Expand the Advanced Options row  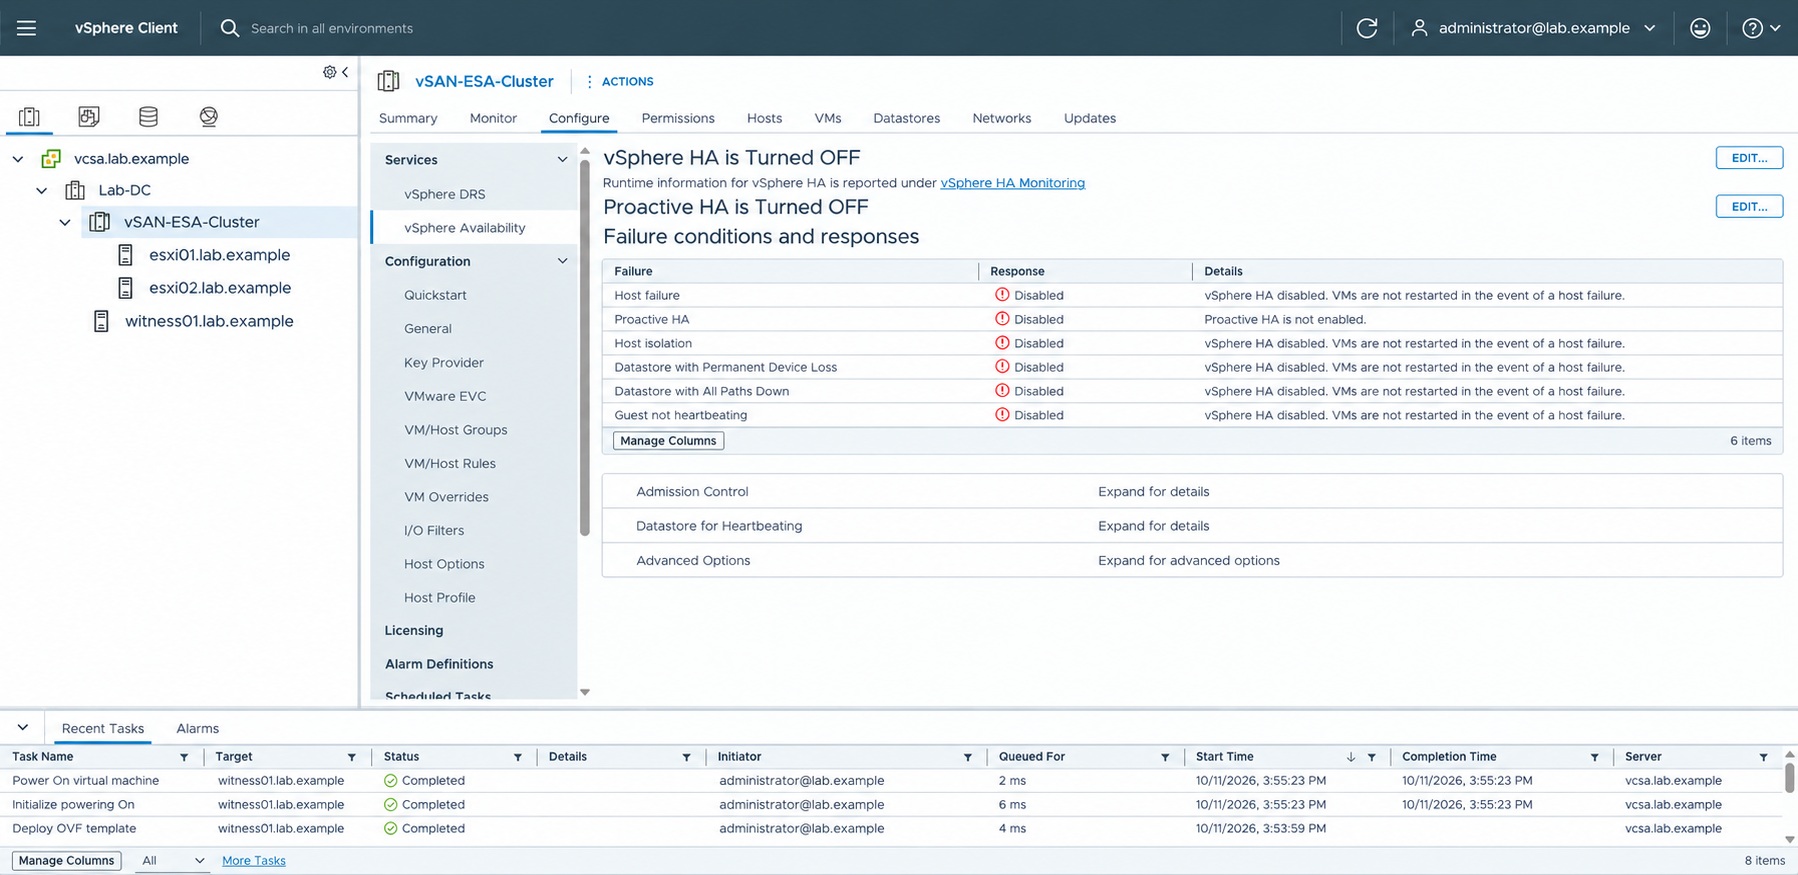pos(1192,560)
